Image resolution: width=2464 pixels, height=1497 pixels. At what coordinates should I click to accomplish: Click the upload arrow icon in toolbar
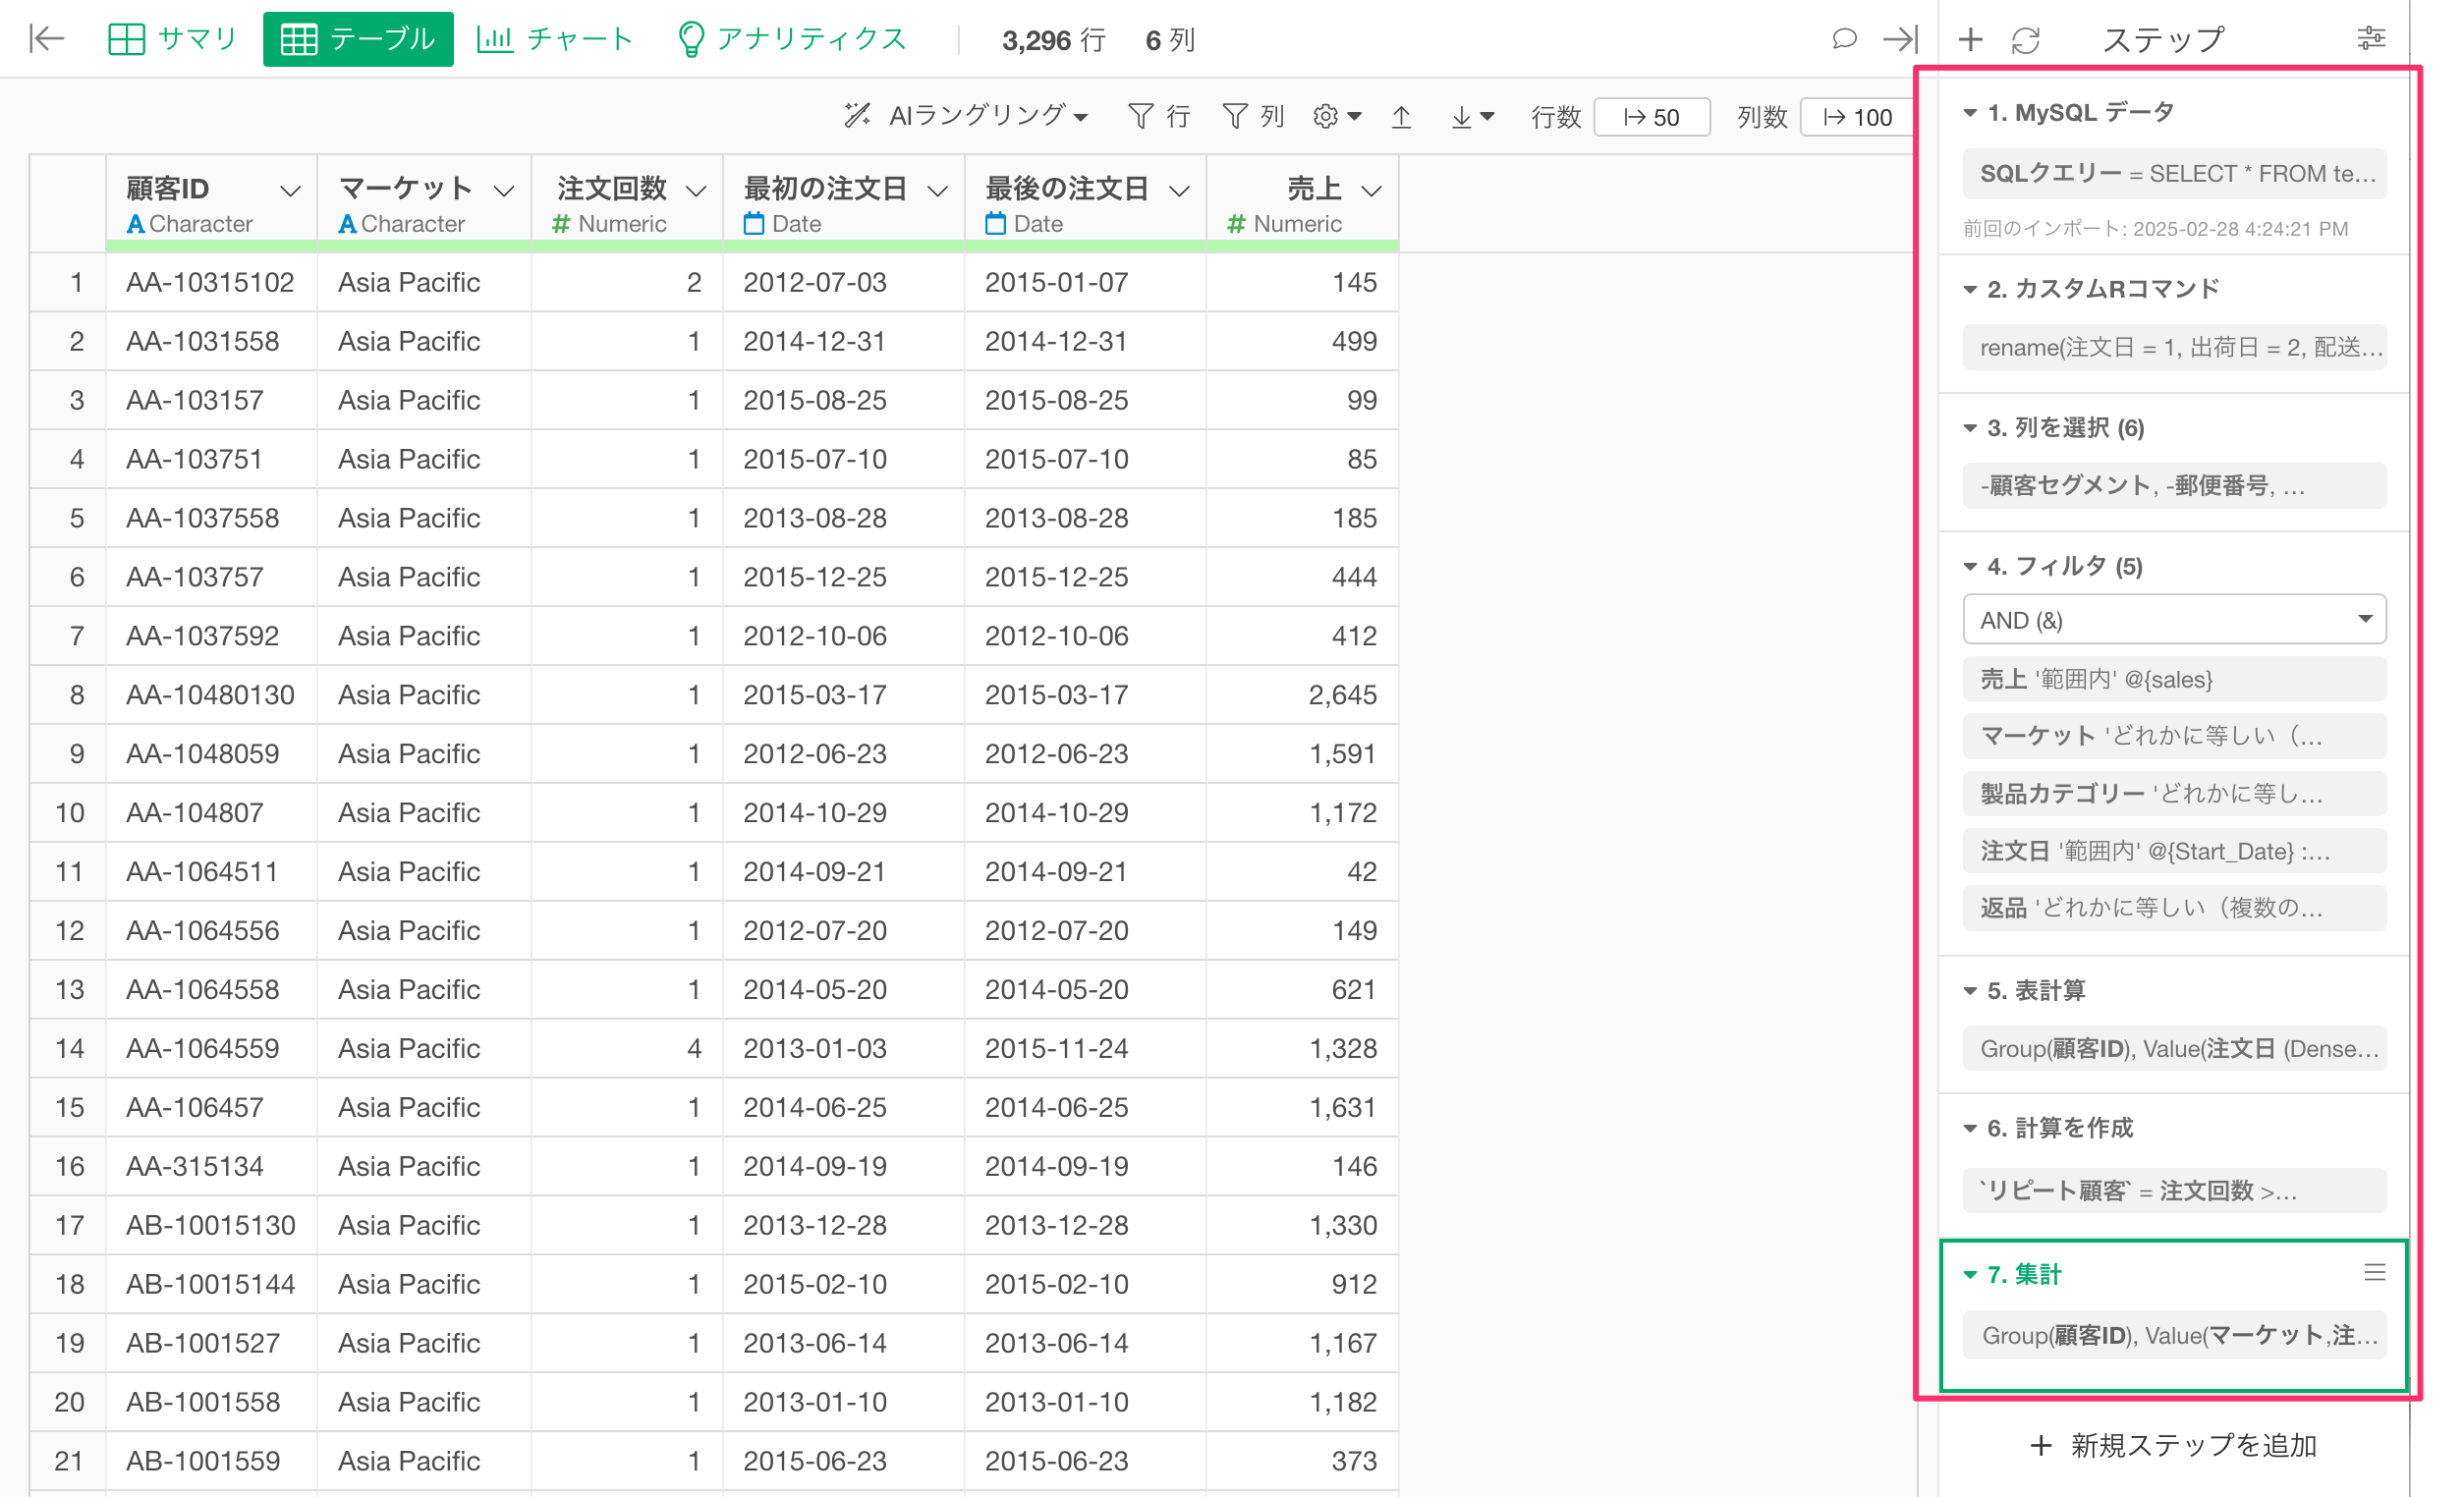click(1401, 117)
